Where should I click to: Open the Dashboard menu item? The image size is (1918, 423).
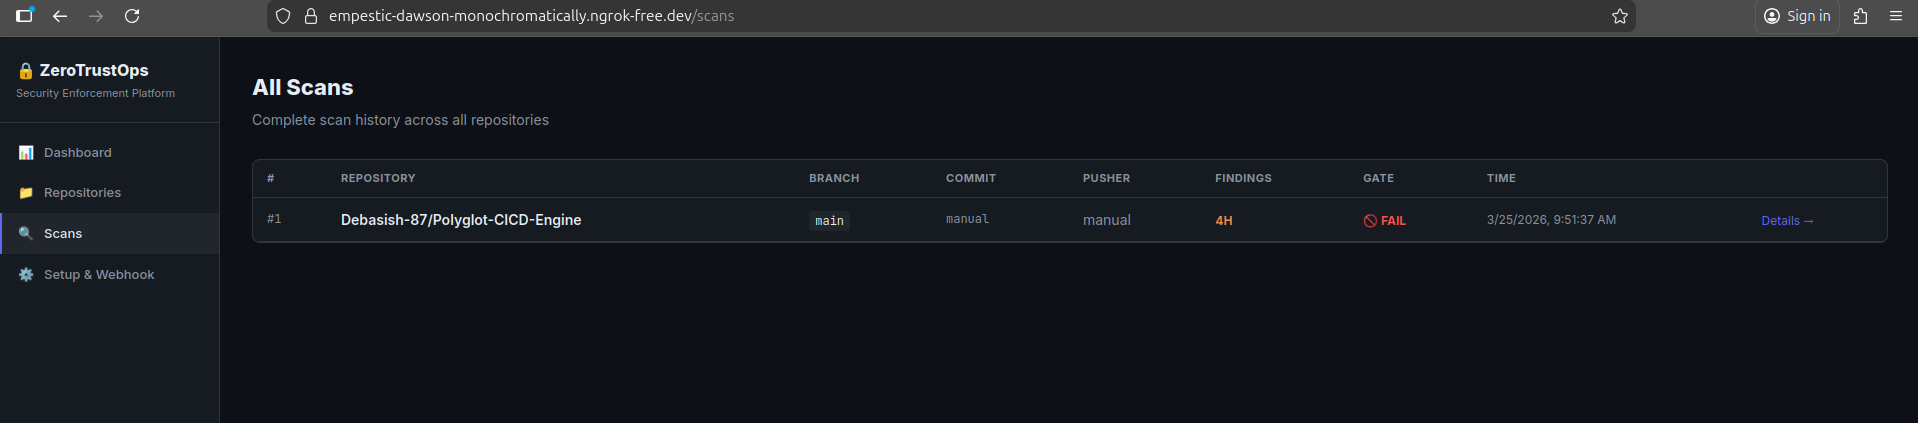pyautogui.click(x=78, y=153)
